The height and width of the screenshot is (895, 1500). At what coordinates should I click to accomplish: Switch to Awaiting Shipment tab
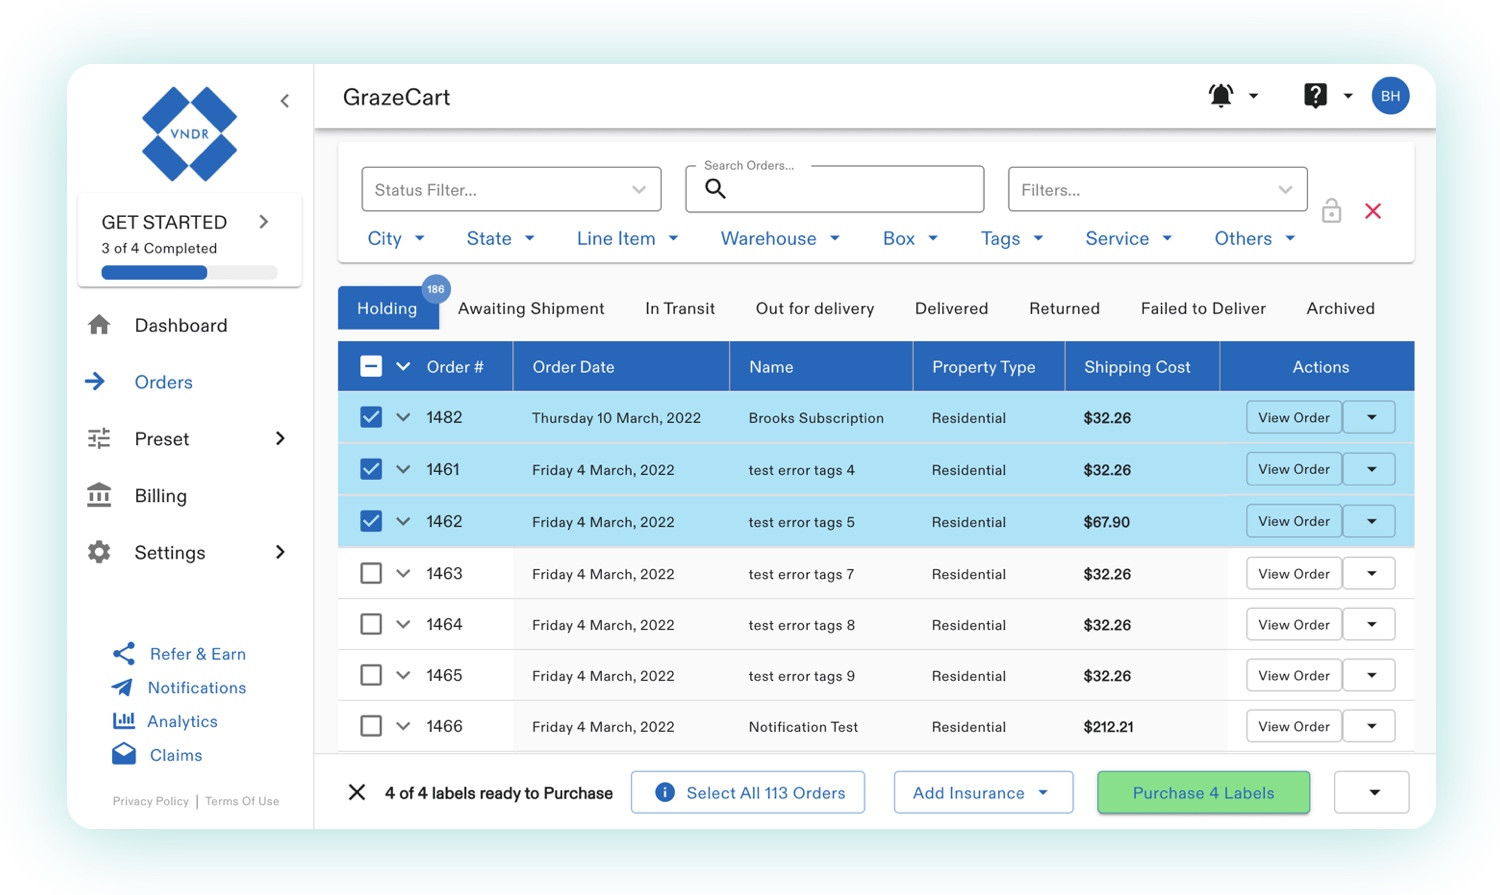coord(531,308)
